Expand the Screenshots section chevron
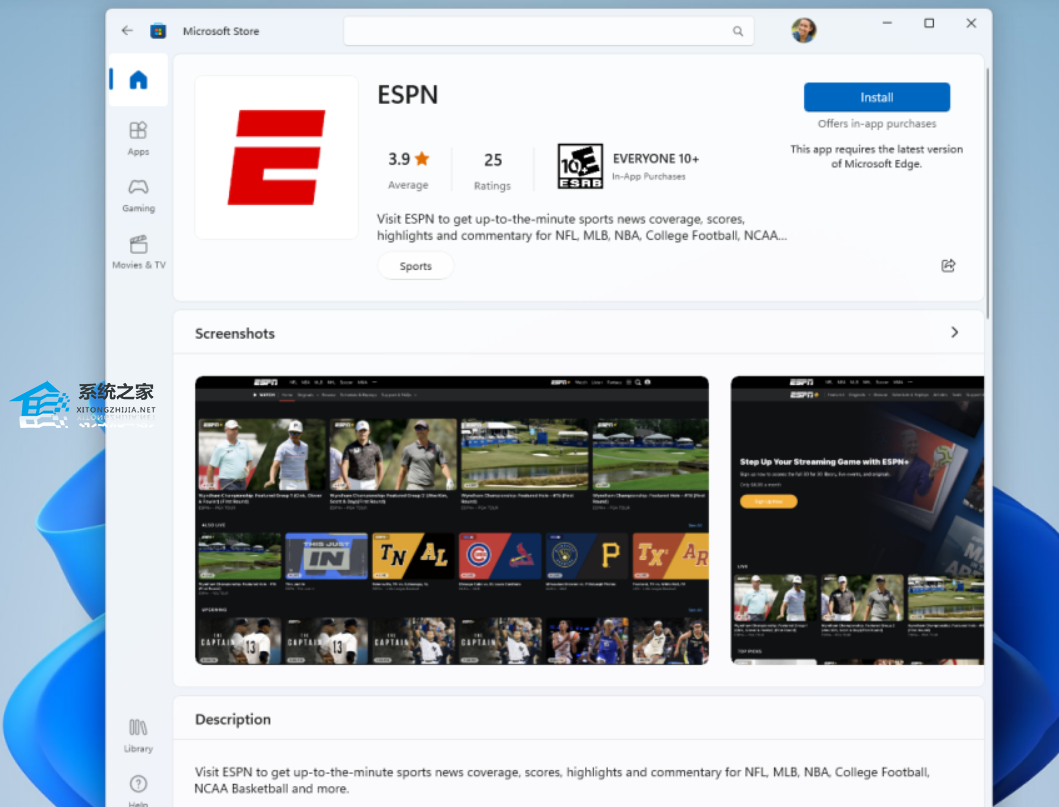This screenshot has width=1059, height=807. (954, 332)
